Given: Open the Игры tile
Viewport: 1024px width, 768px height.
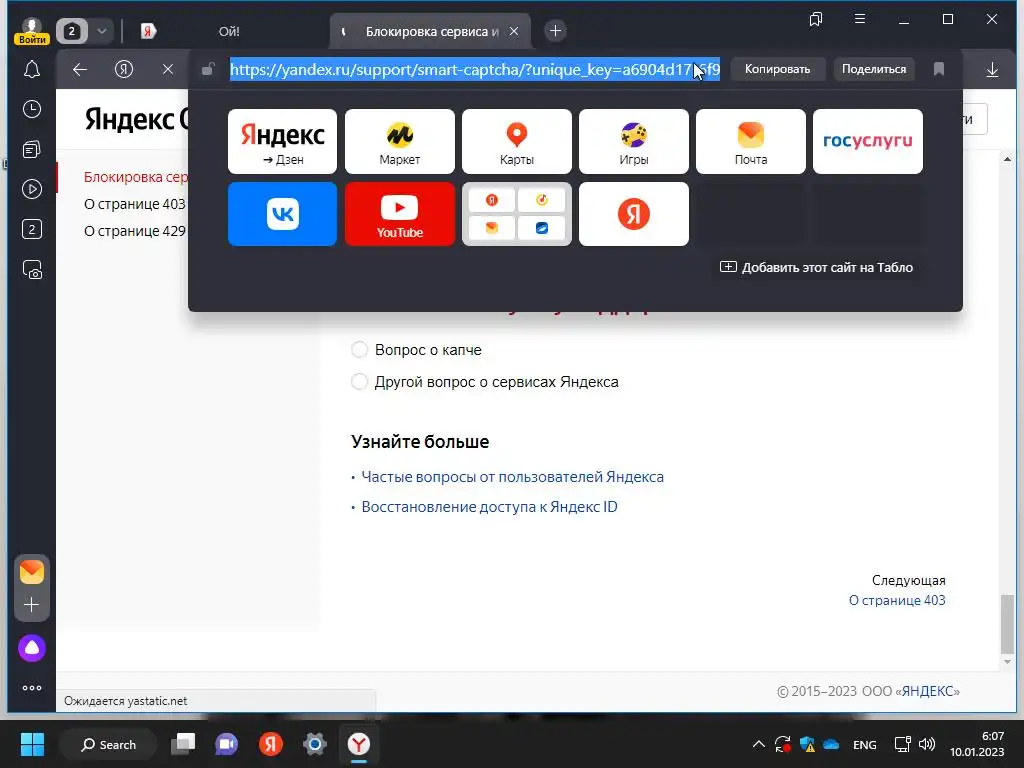Looking at the screenshot, I should [x=633, y=141].
